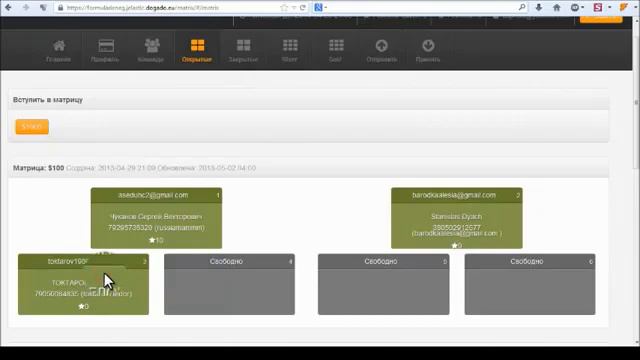Open dropdown arrow next to S extension

point(609,7)
